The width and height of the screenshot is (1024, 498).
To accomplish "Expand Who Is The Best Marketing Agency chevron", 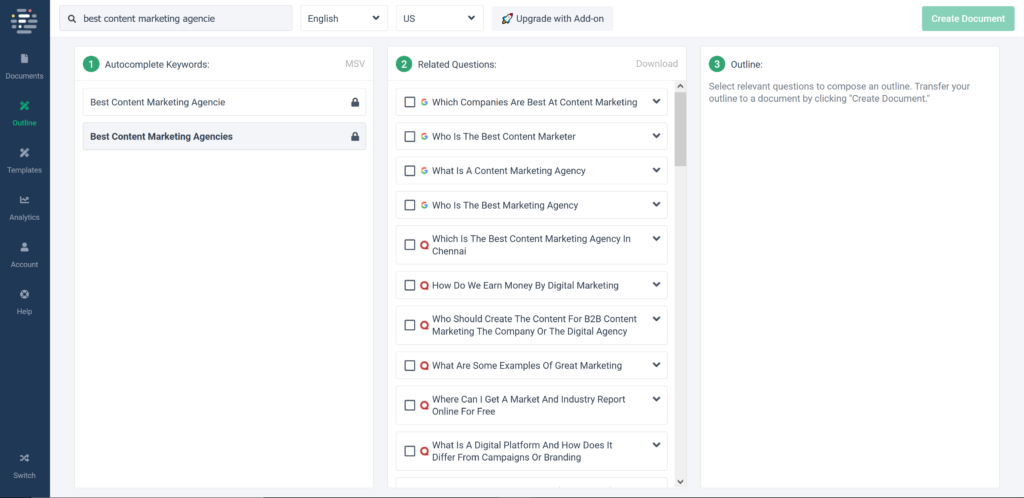I will [x=656, y=204].
